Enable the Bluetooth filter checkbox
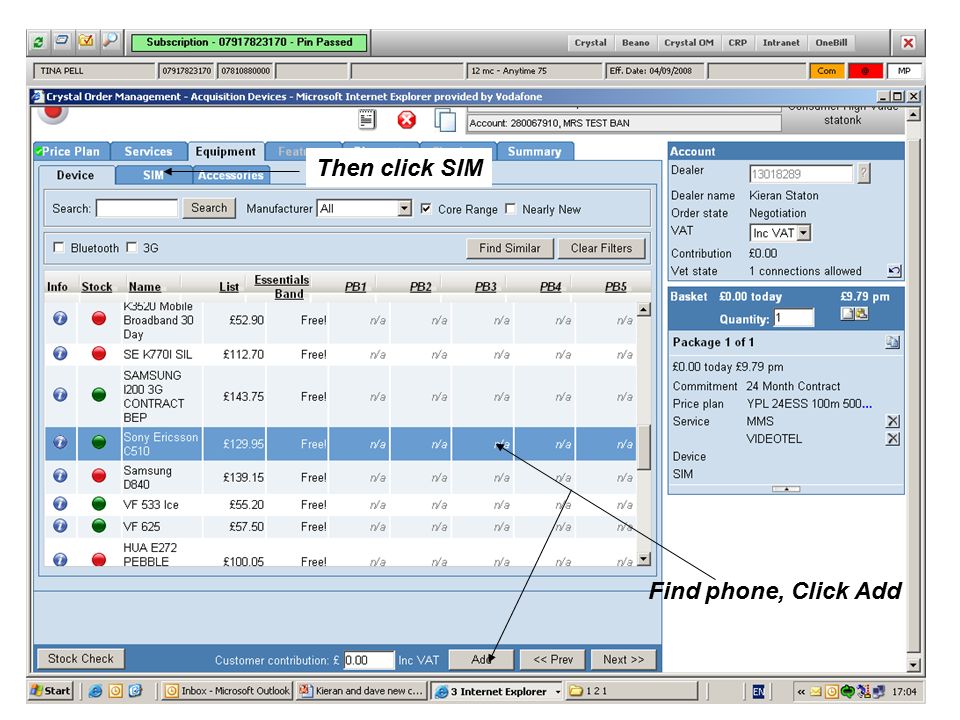The width and height of the screenshot is (960, 720). [59, 247]
